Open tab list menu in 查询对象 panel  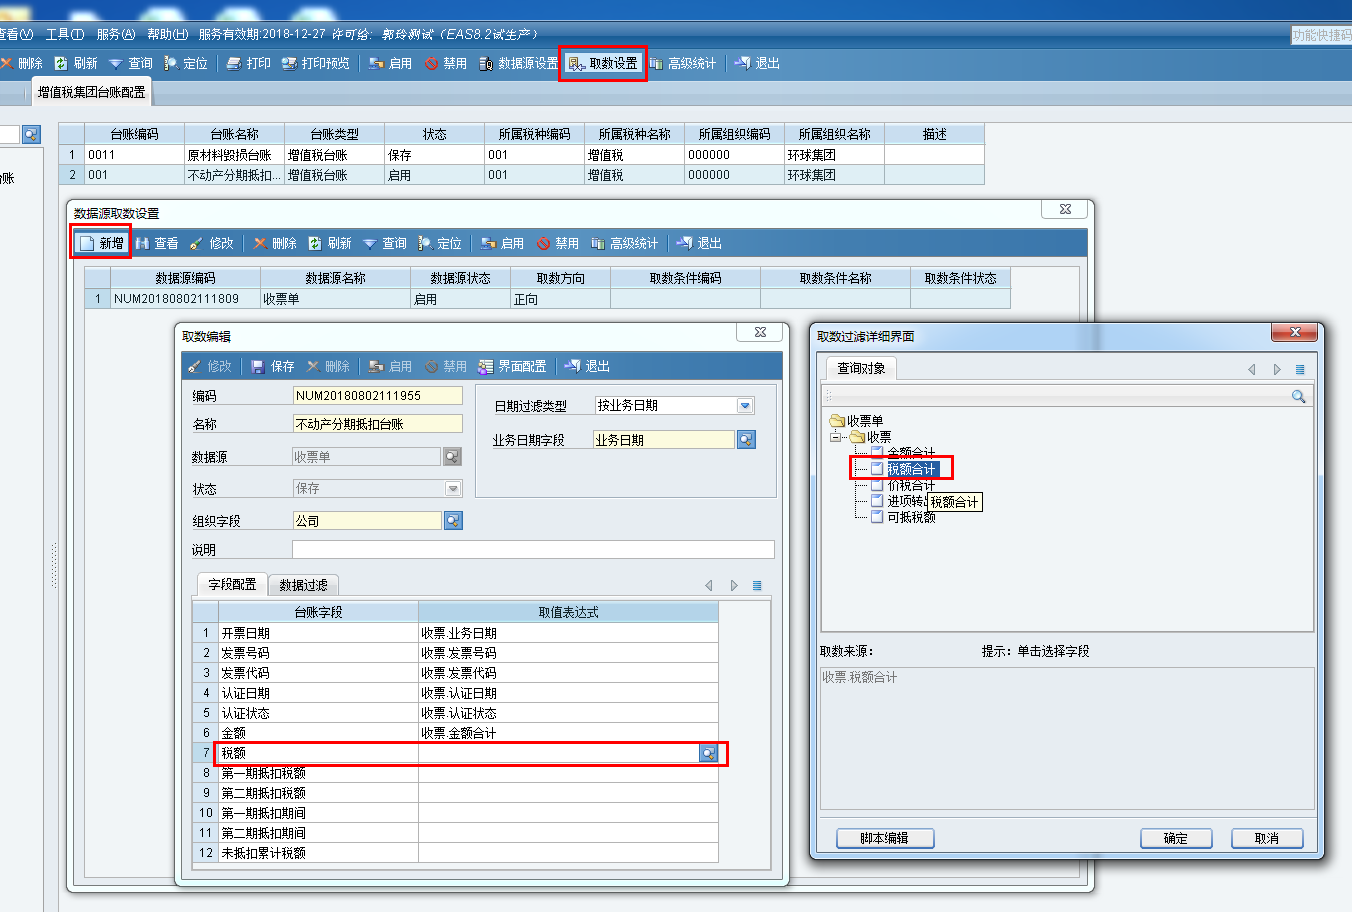tap(1300, 369)
